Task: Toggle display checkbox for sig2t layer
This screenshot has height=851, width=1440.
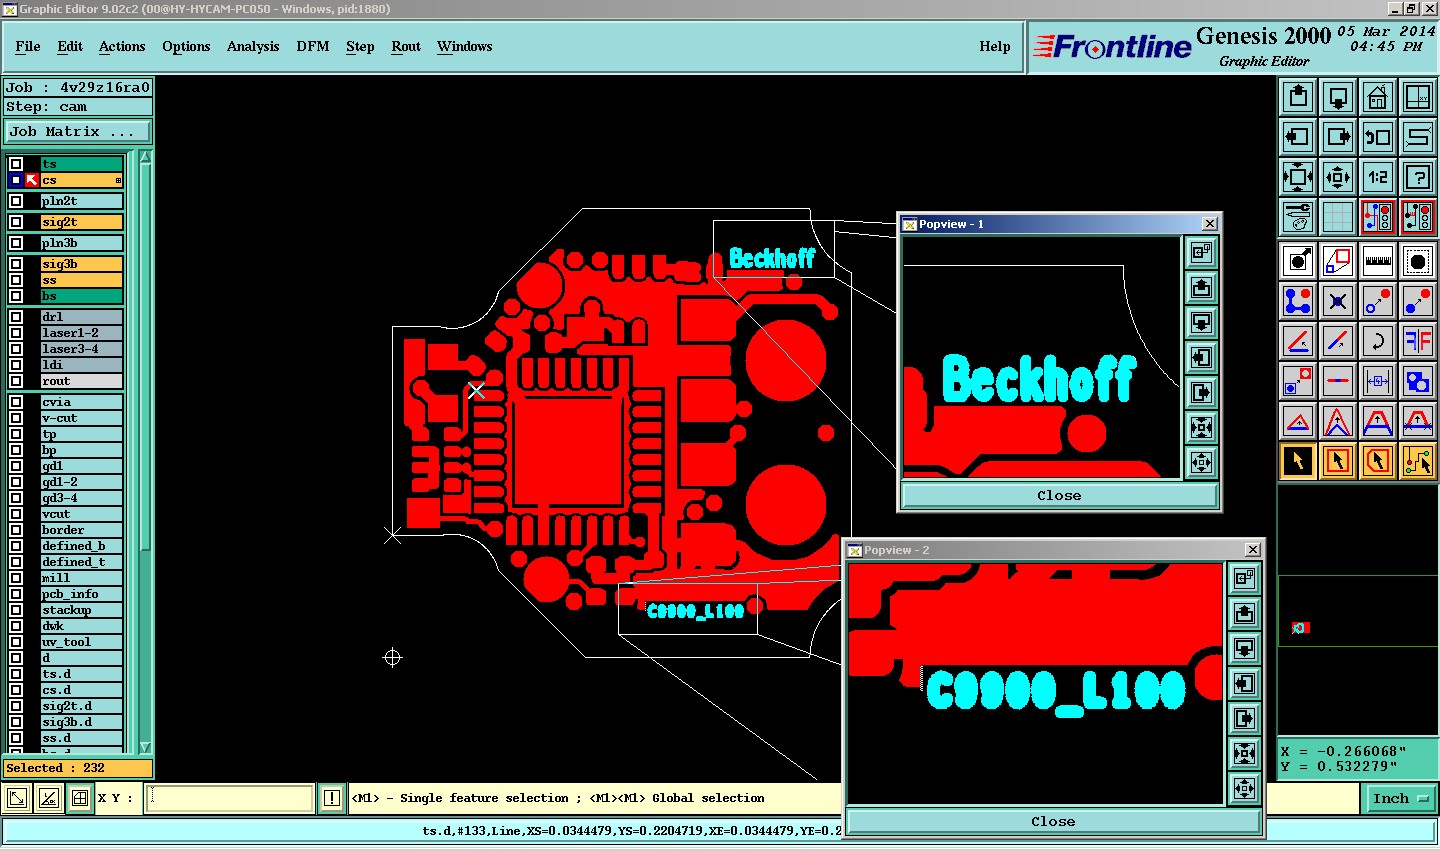Action: pyautogui.click(x=16, y=222)
